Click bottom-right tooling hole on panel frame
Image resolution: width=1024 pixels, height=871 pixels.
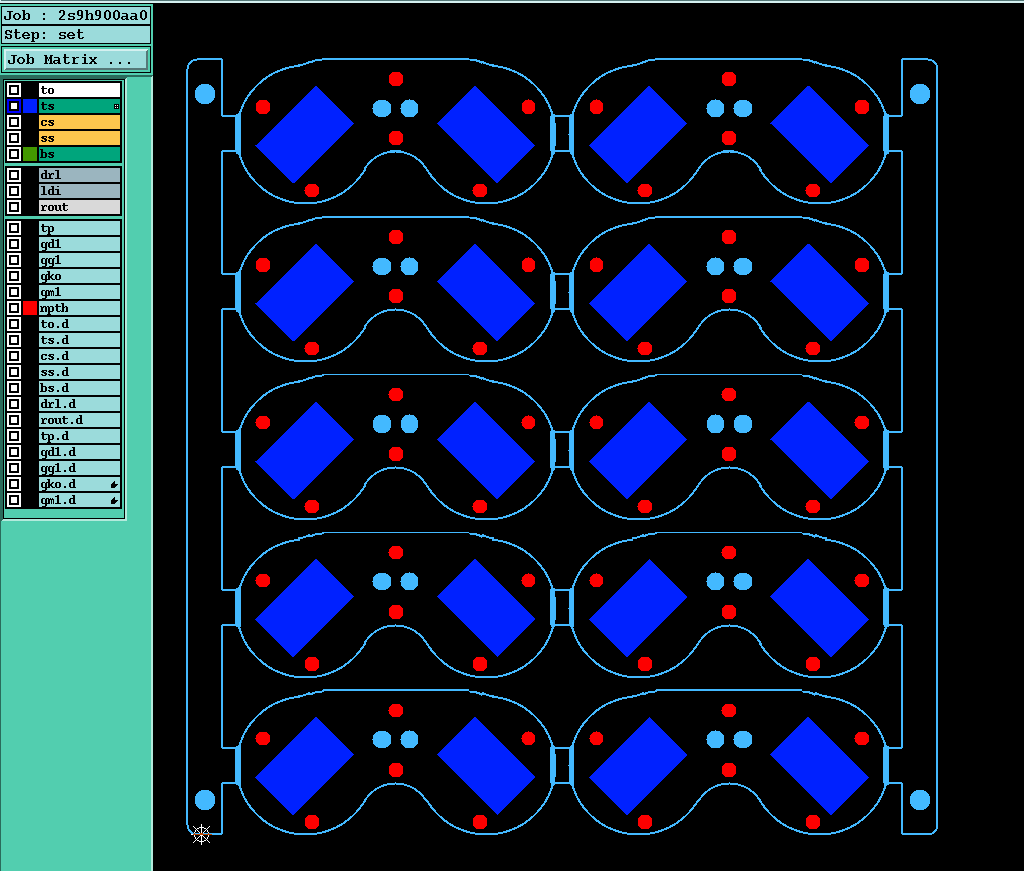tap(920, 800)
